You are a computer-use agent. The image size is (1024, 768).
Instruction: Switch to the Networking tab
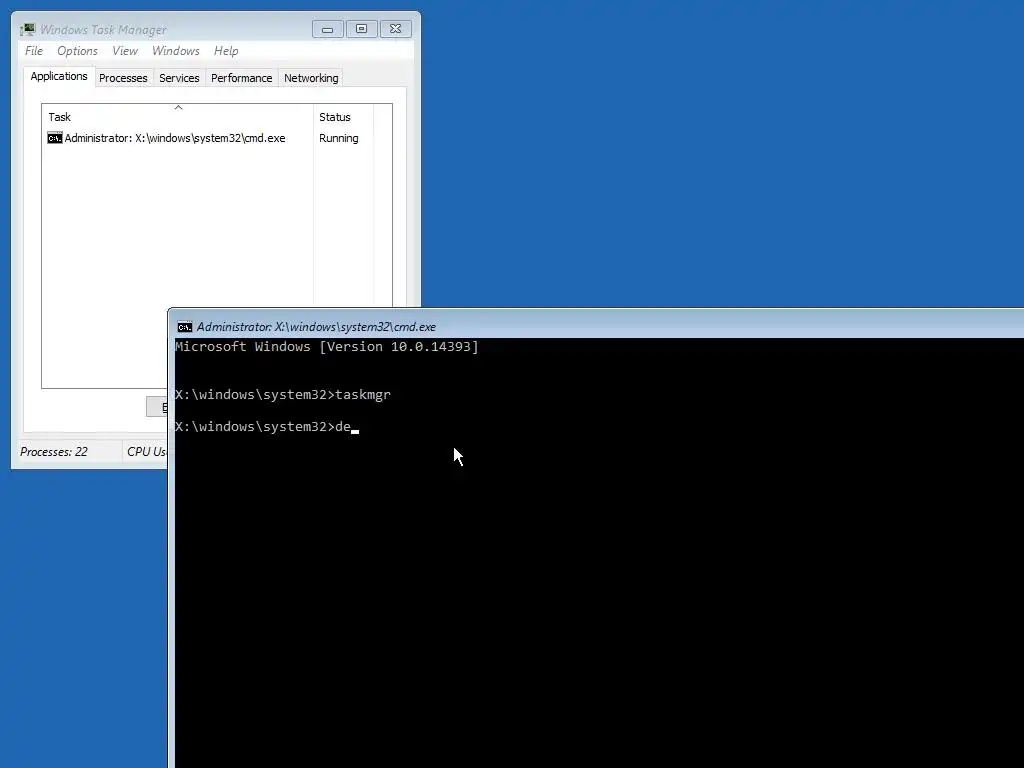tap(311, 78)
